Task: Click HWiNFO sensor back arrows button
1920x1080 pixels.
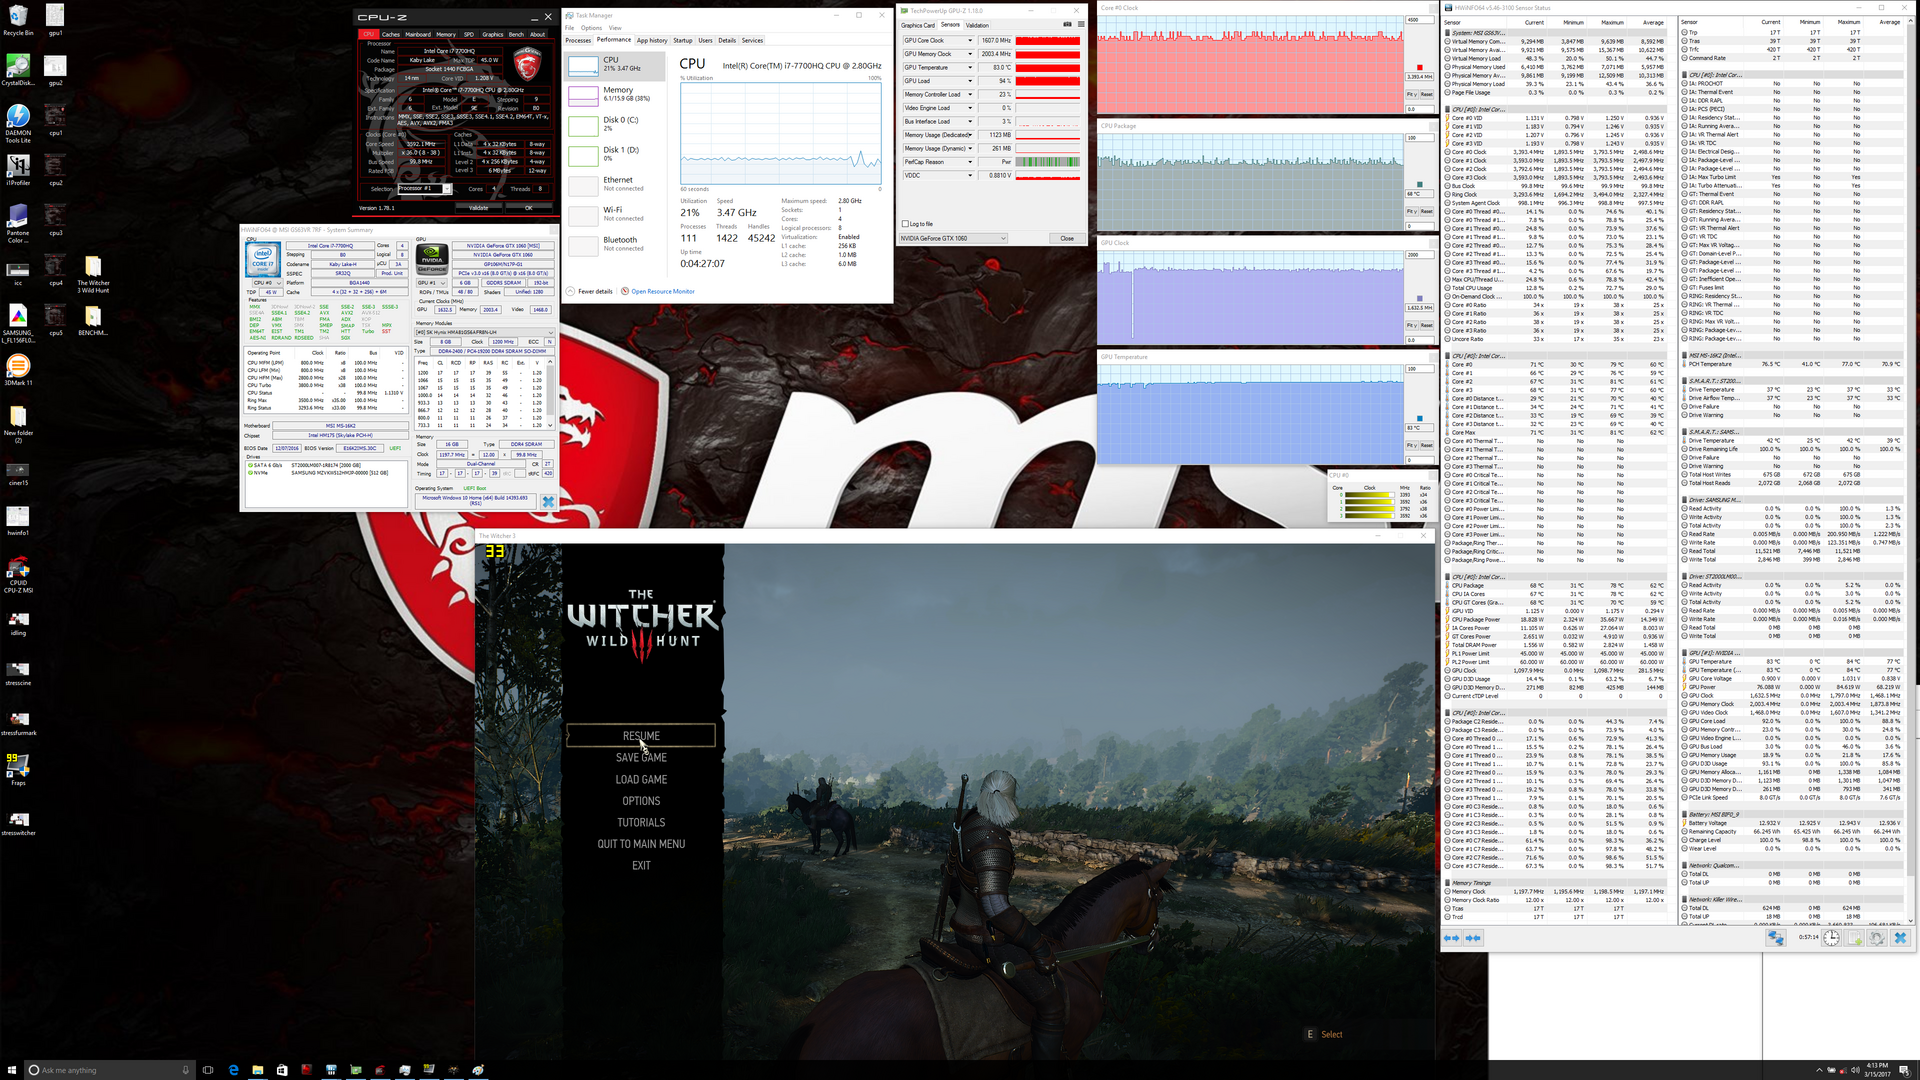Action: tap(1452, 938)
